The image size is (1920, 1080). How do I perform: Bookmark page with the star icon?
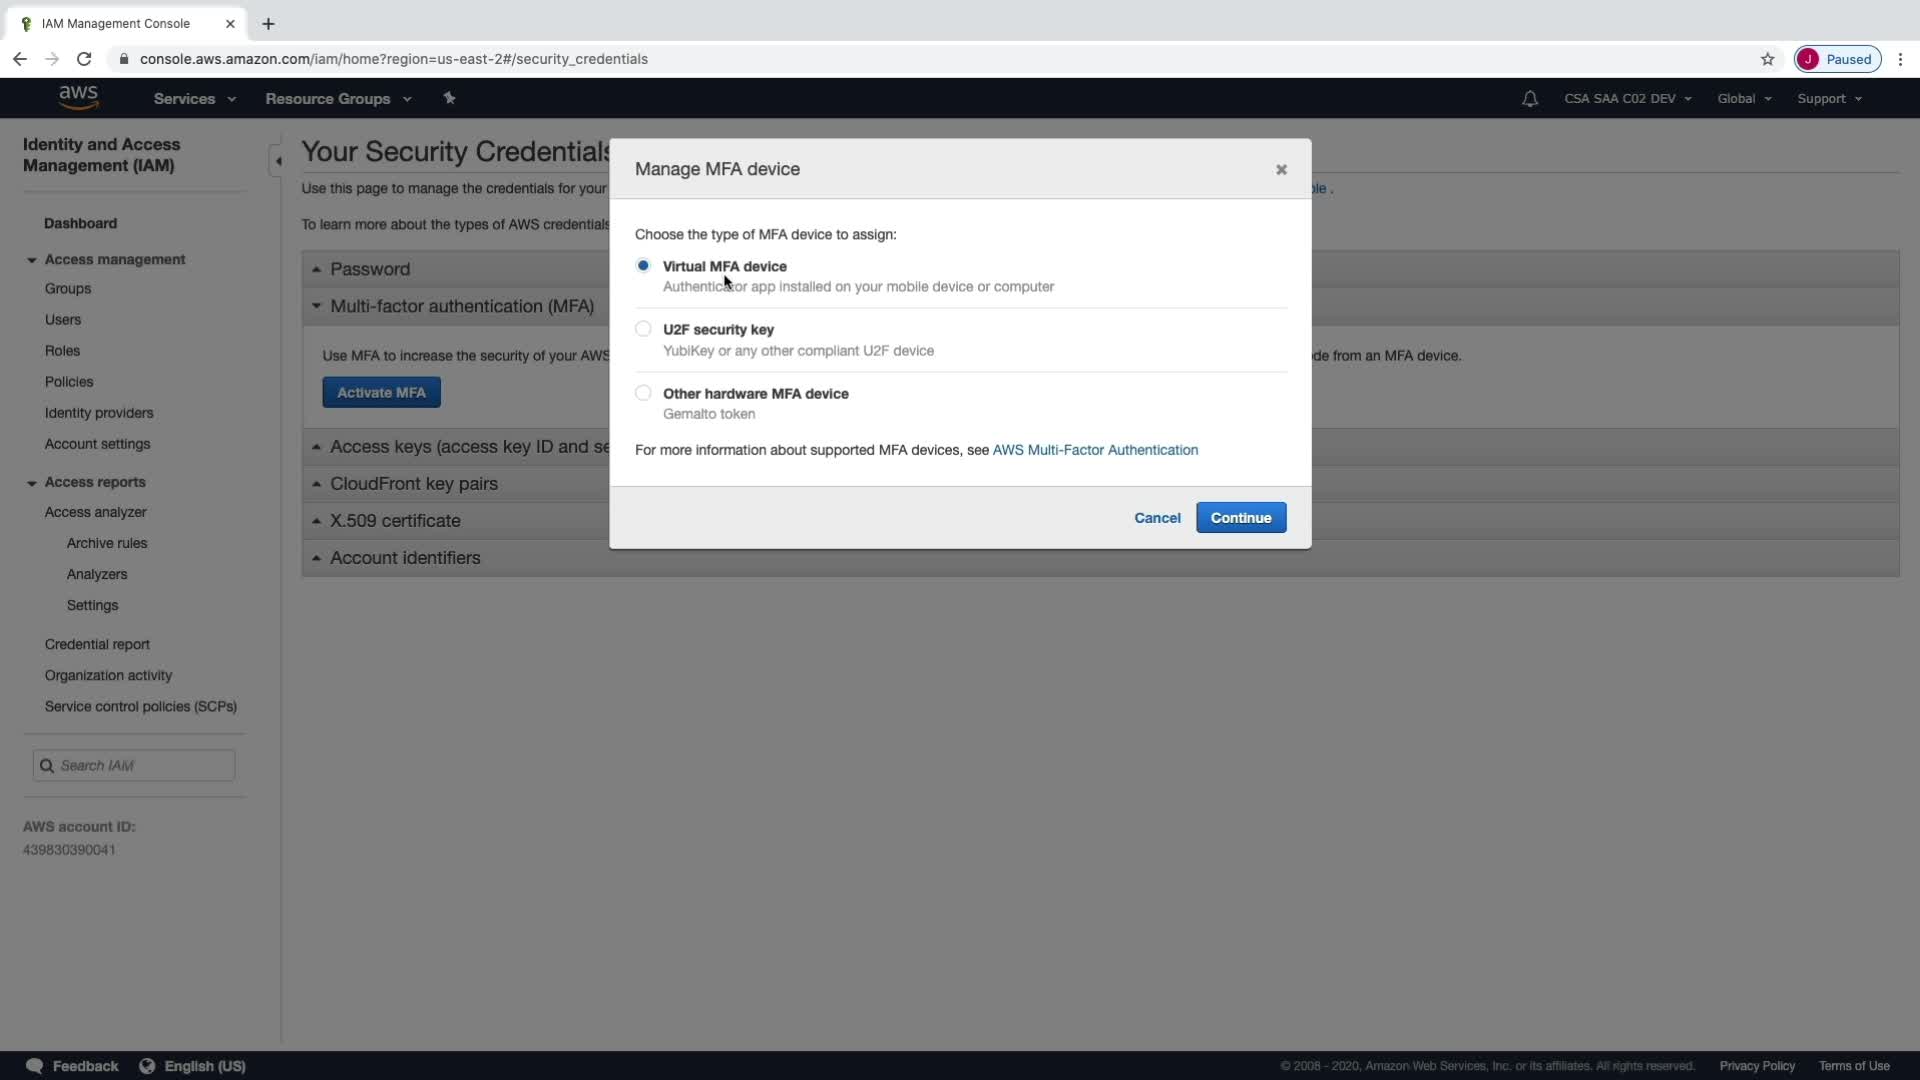pyautogui.click(x=1767, y=59)
